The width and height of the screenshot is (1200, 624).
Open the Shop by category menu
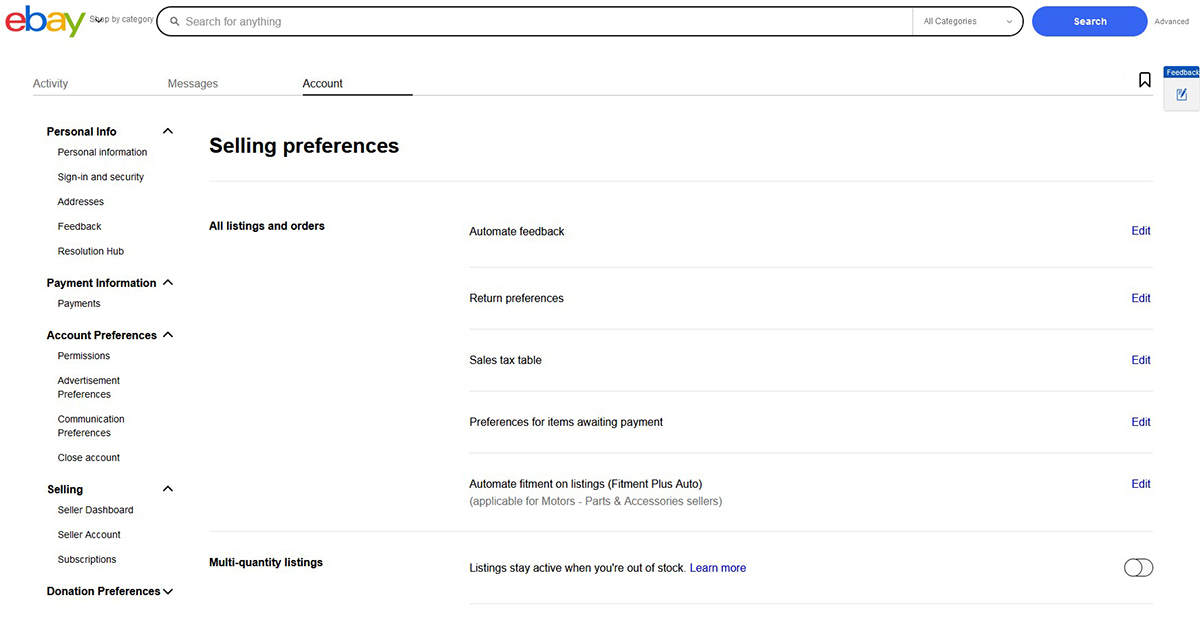coord(121,18)
